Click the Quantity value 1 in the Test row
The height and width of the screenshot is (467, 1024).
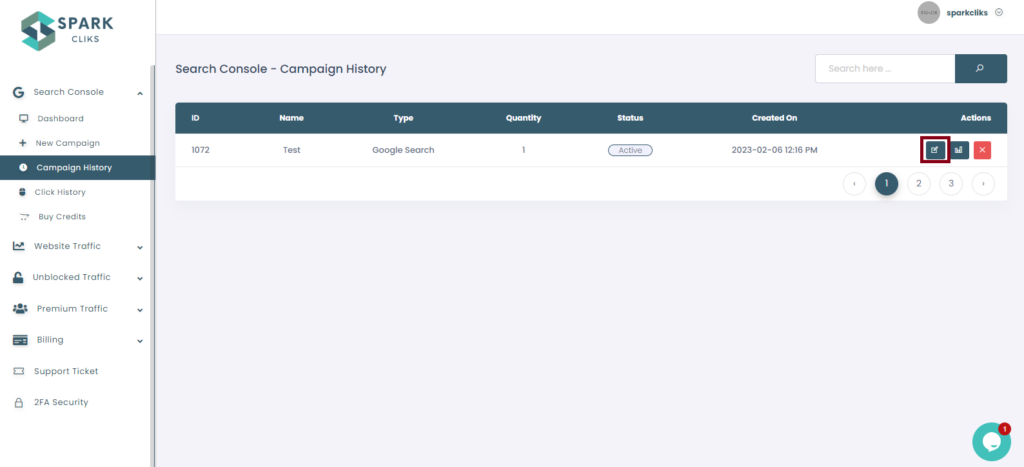tap(523, 150)
